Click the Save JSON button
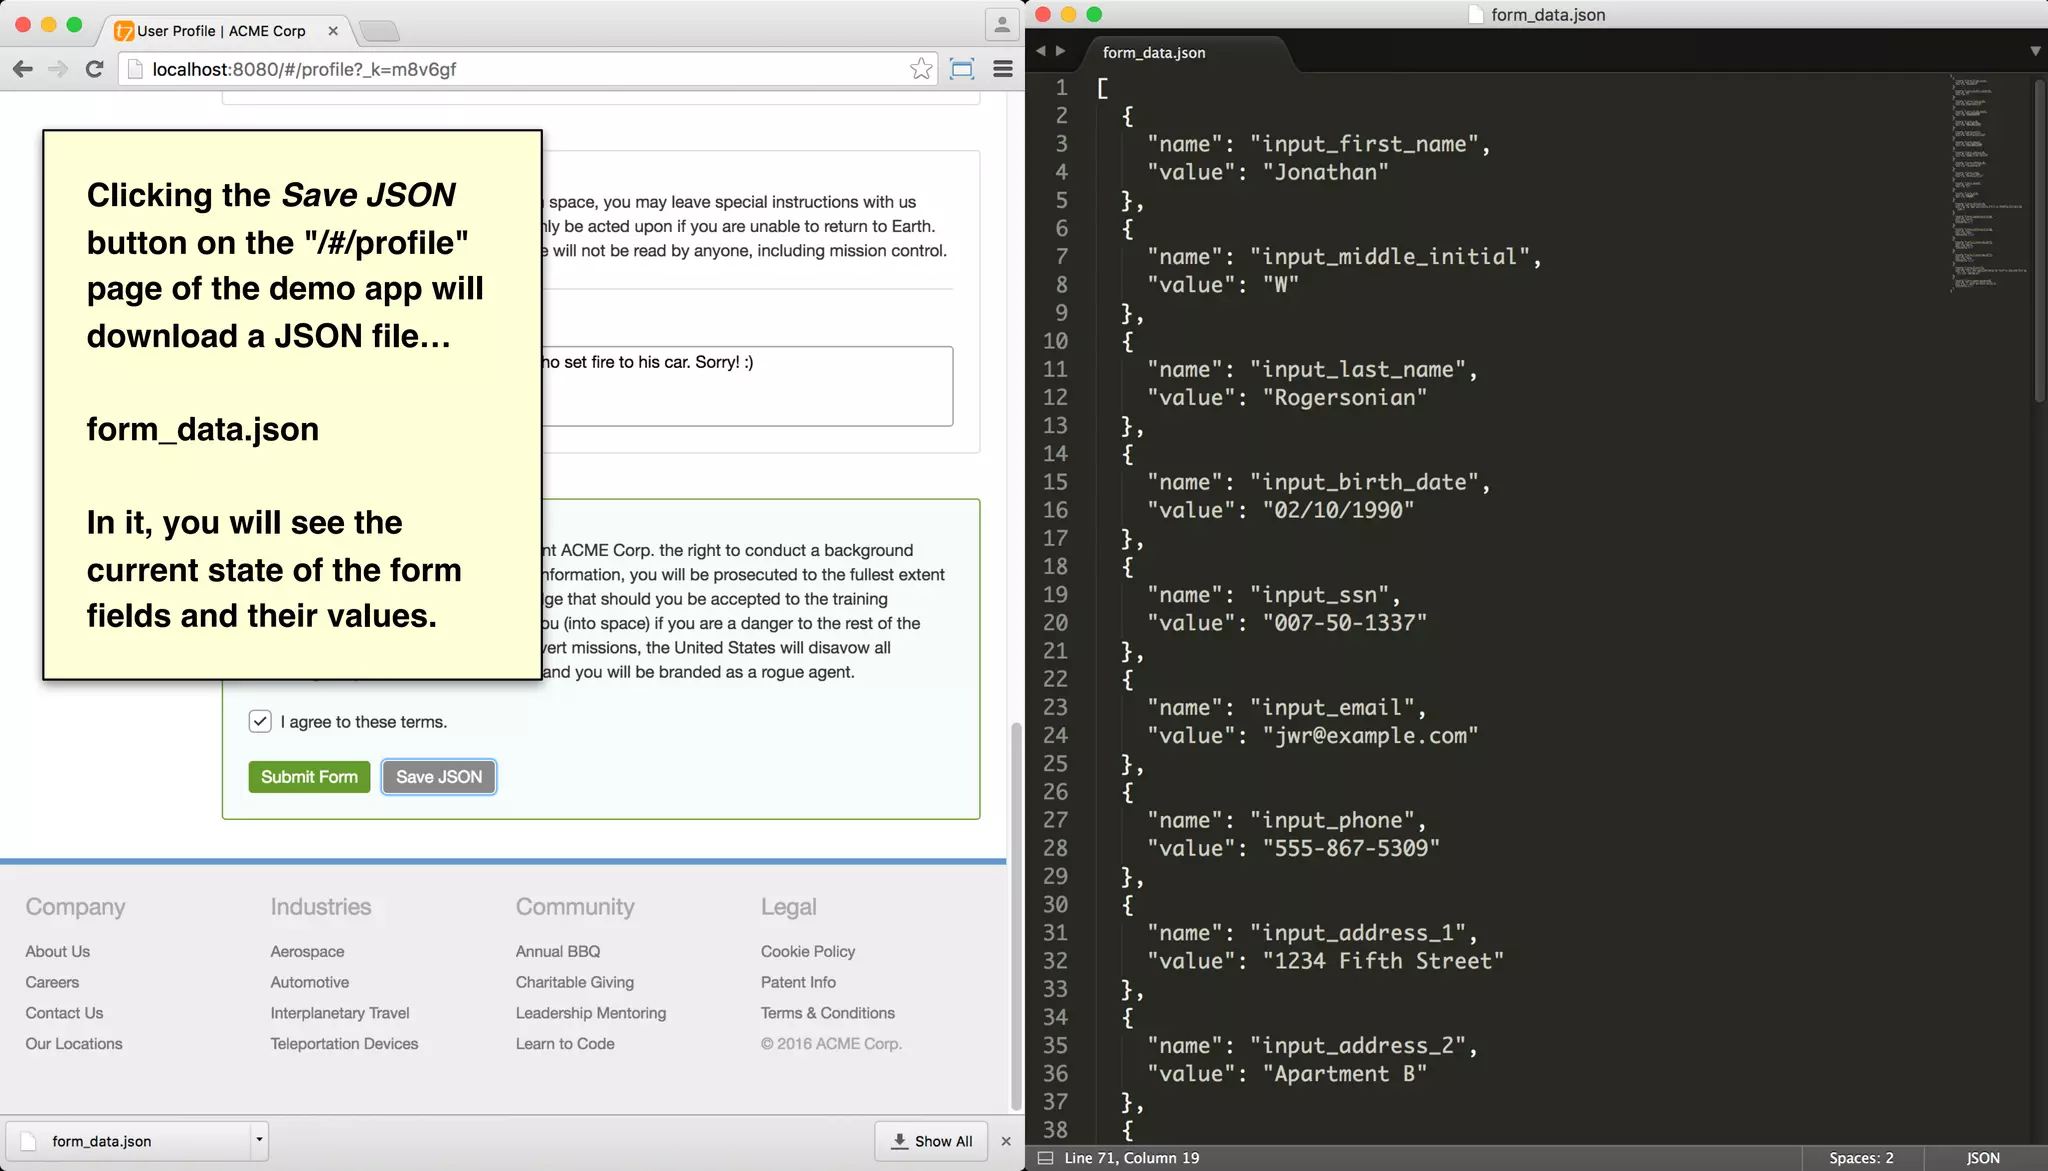The image size is (2048, 1171). 439,777
